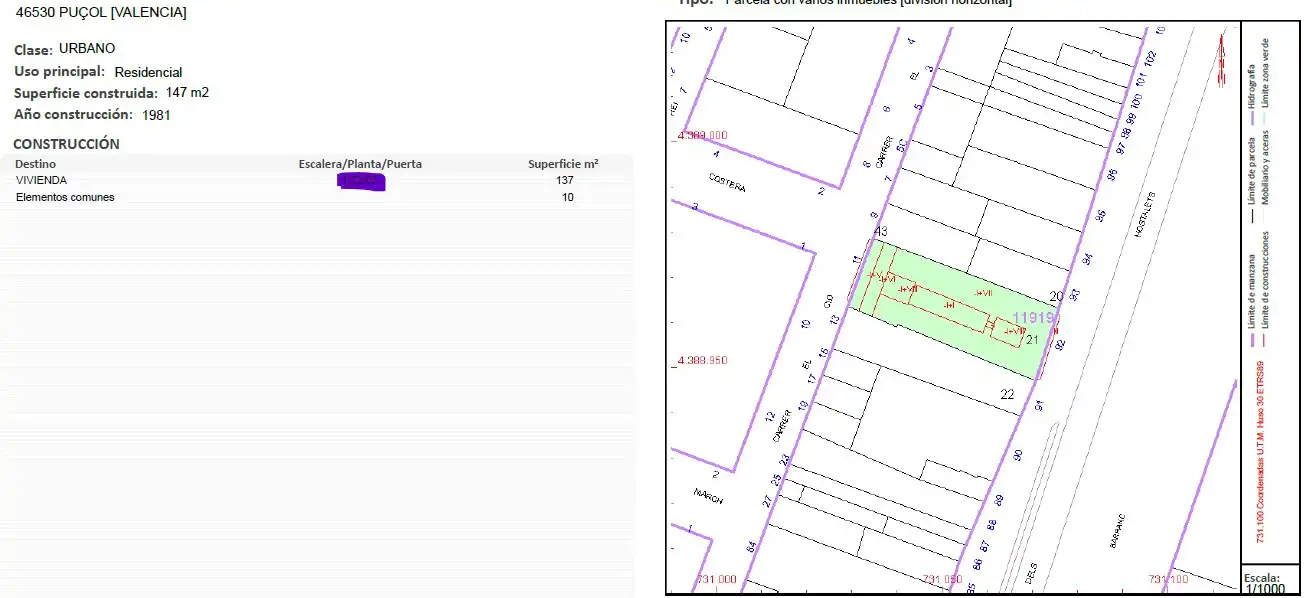
Task: Select the 'Elementos comunes' row label
Action: click(x=65, y=197)
